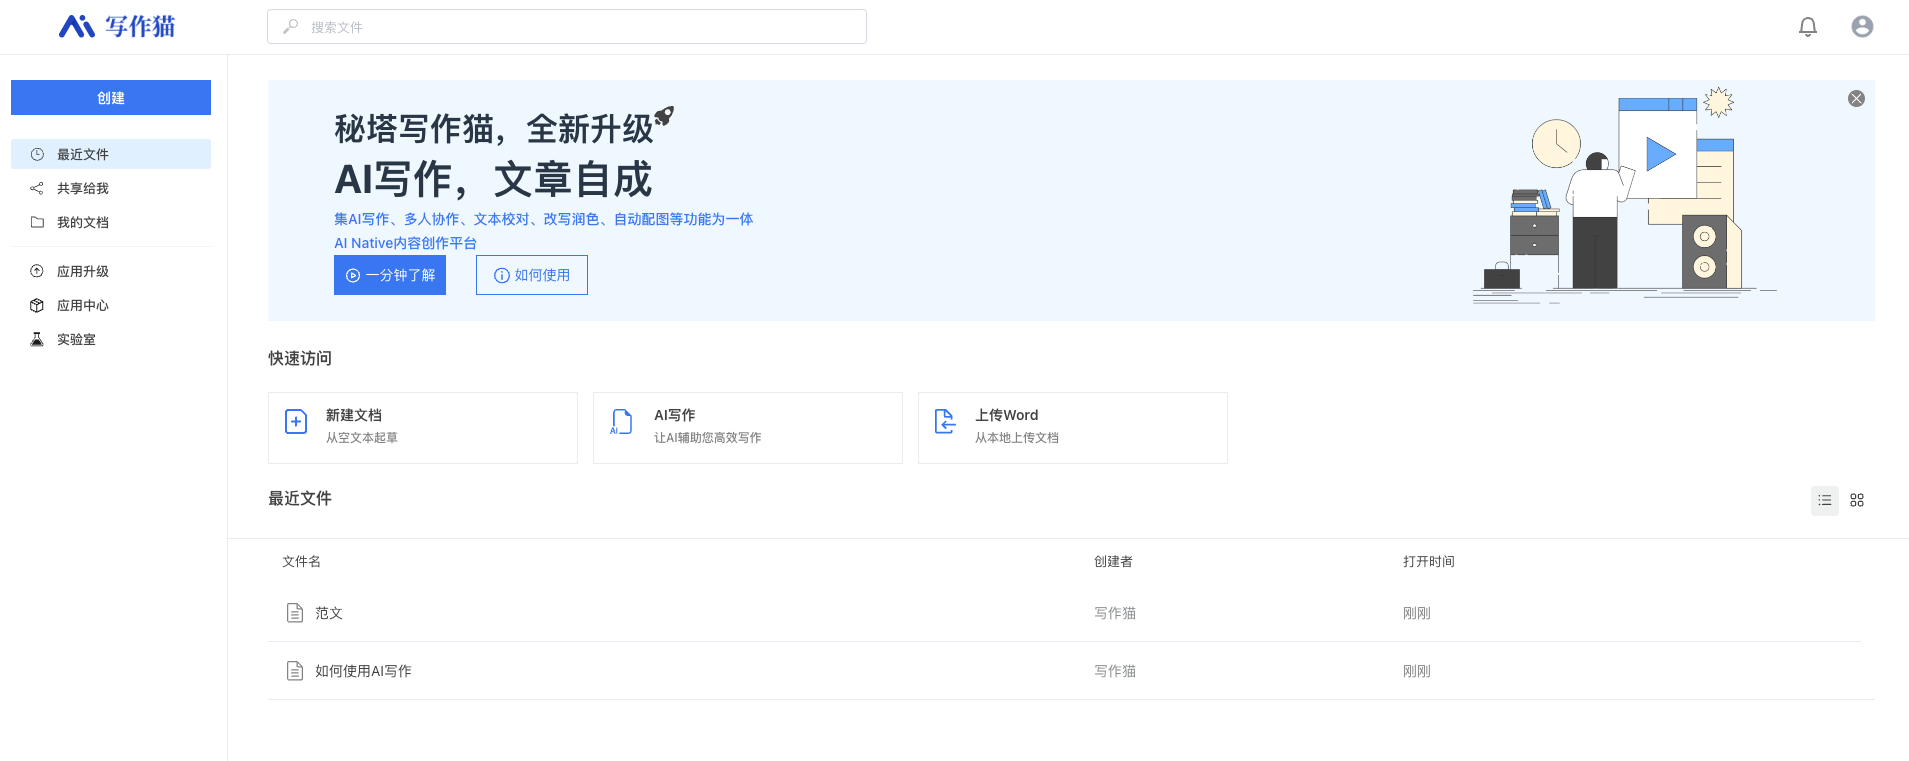Open the file named 范文

click(x=329, y=613)
